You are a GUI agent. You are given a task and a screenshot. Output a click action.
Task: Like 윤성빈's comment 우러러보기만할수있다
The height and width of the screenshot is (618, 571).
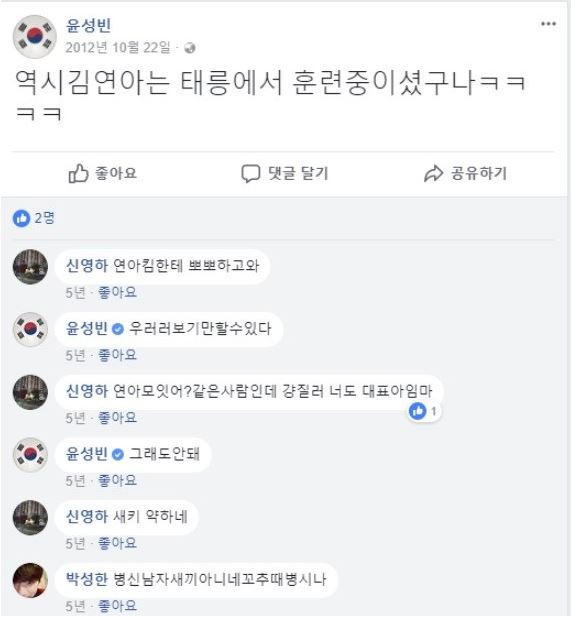(x=117, y=355)
